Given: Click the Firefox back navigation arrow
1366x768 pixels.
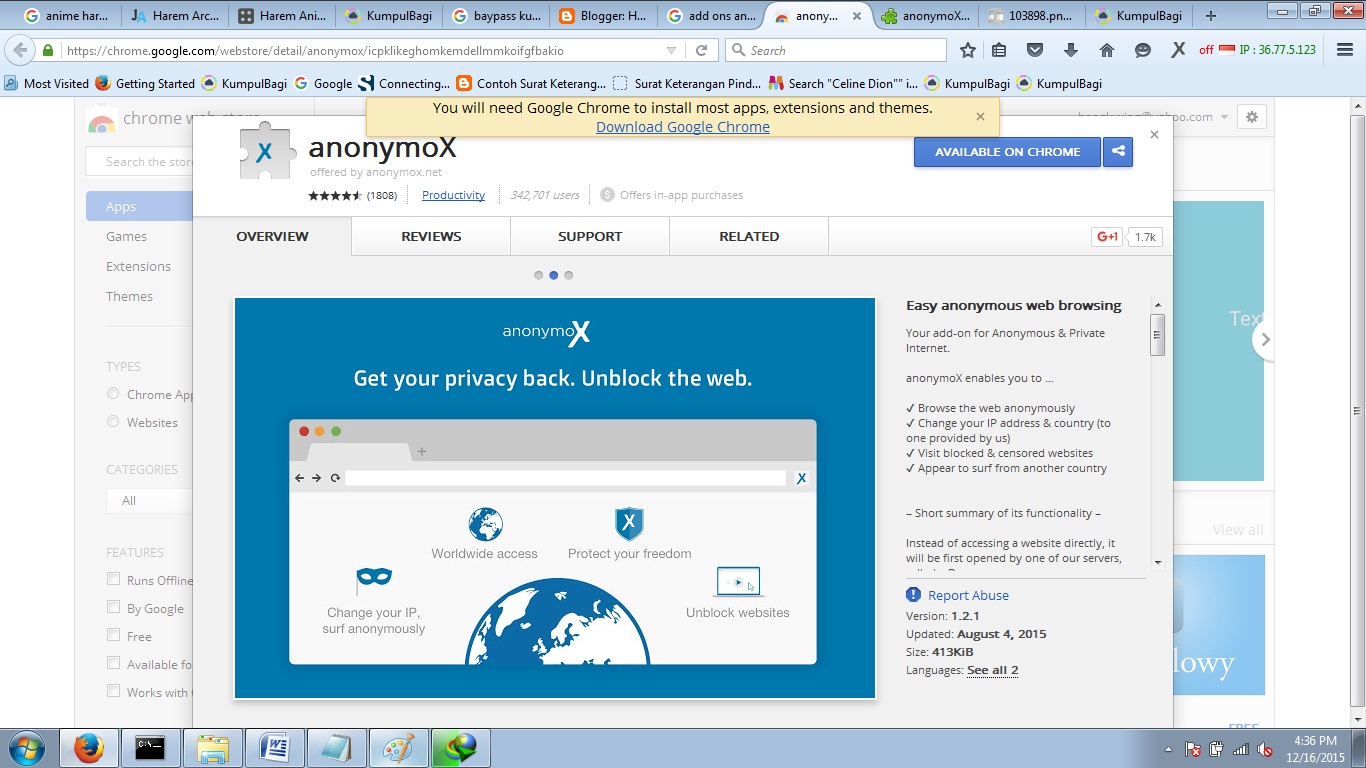Looking at the screenshot, I should coord(20,50).
